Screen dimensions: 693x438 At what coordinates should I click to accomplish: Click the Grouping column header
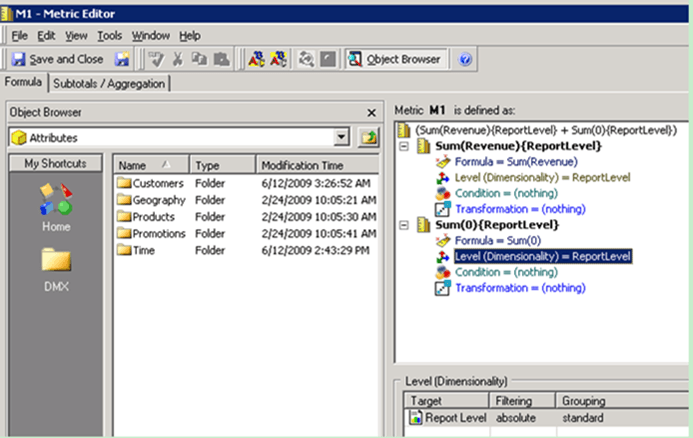pos(623,400)
